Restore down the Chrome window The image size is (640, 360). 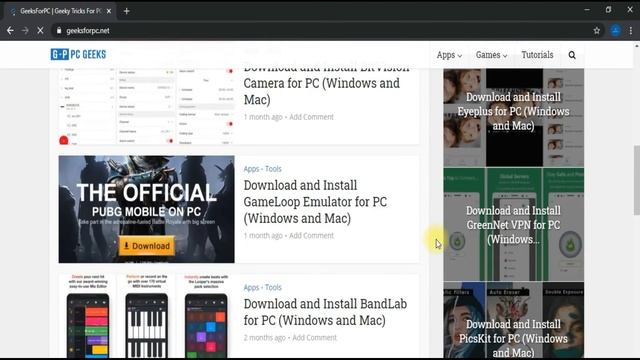[x=609, y=9]
